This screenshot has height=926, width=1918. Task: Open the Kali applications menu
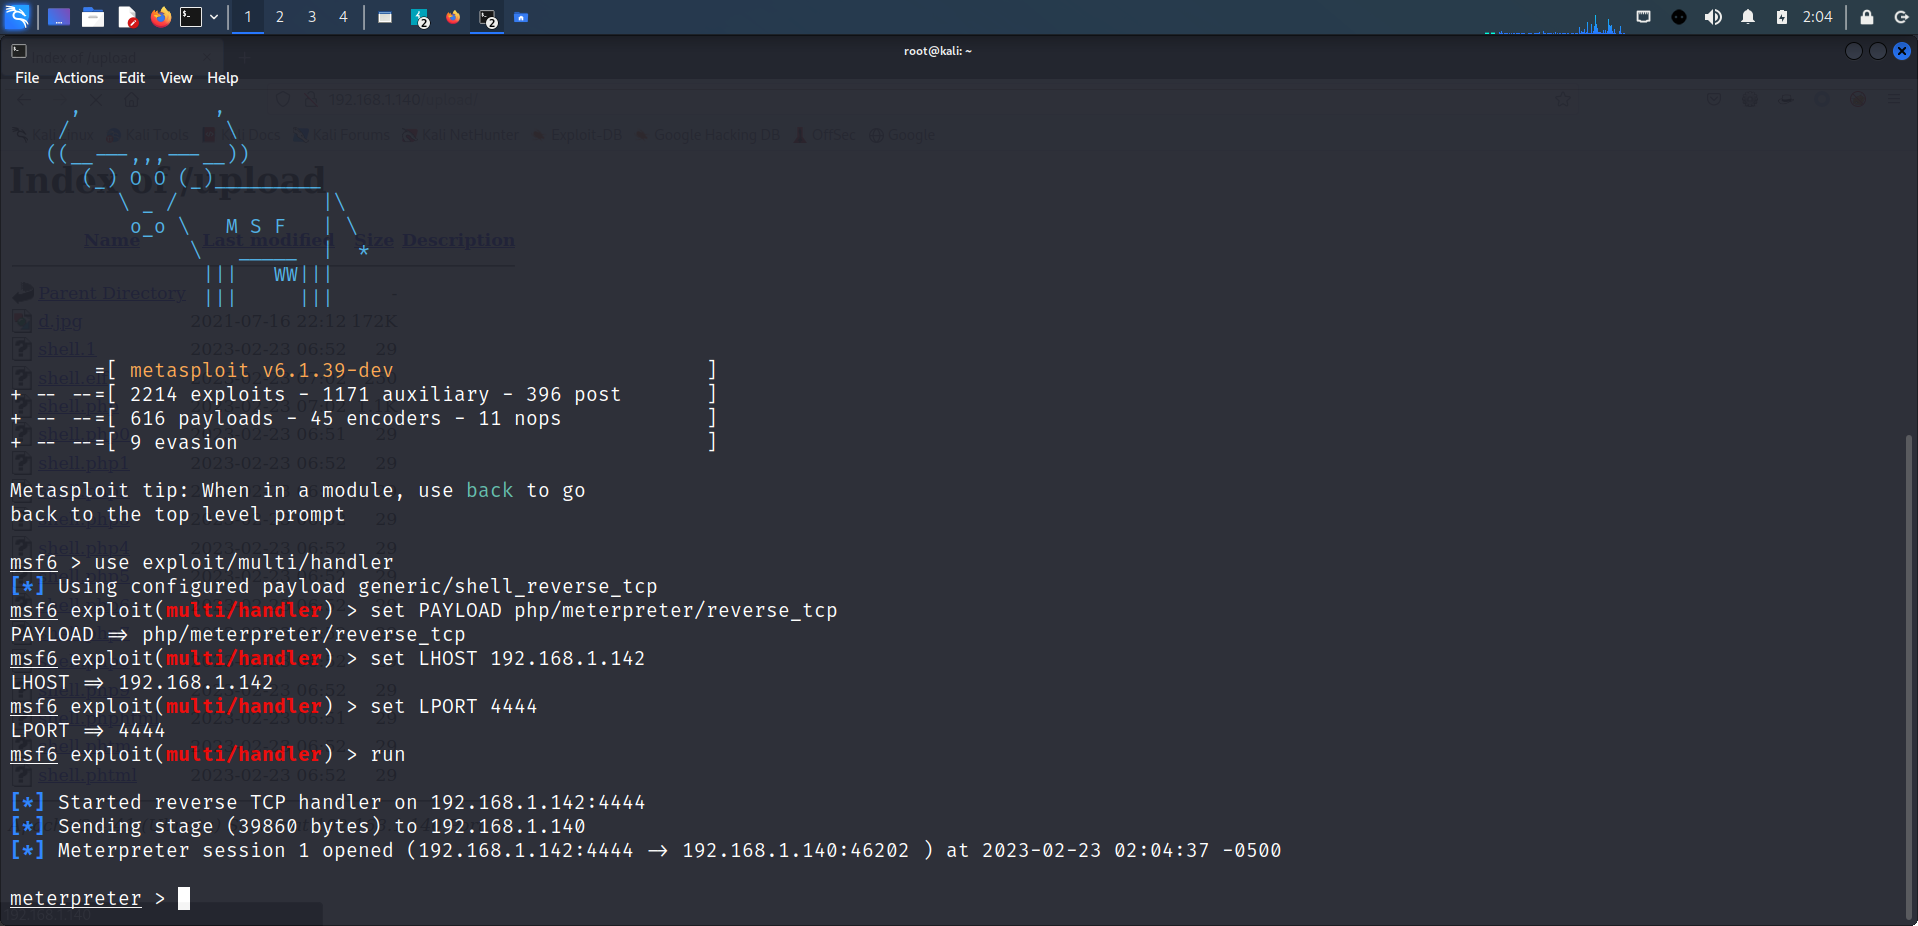(18, 17)
